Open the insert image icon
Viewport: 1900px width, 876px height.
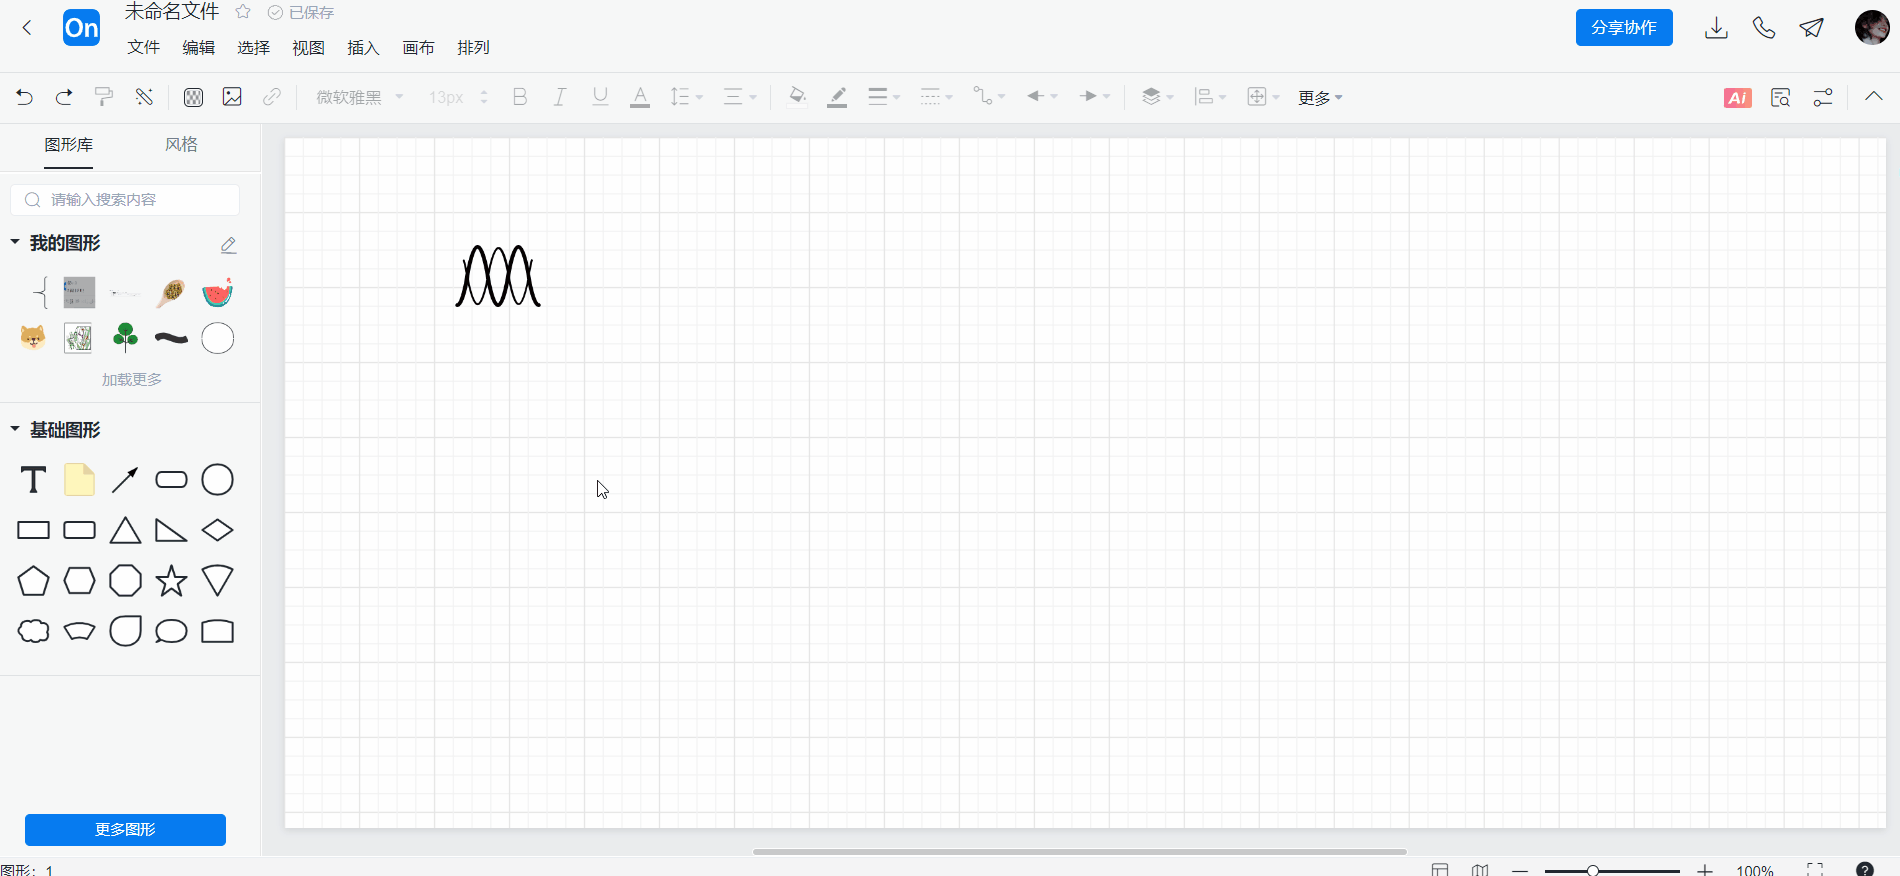pos(232,97)
